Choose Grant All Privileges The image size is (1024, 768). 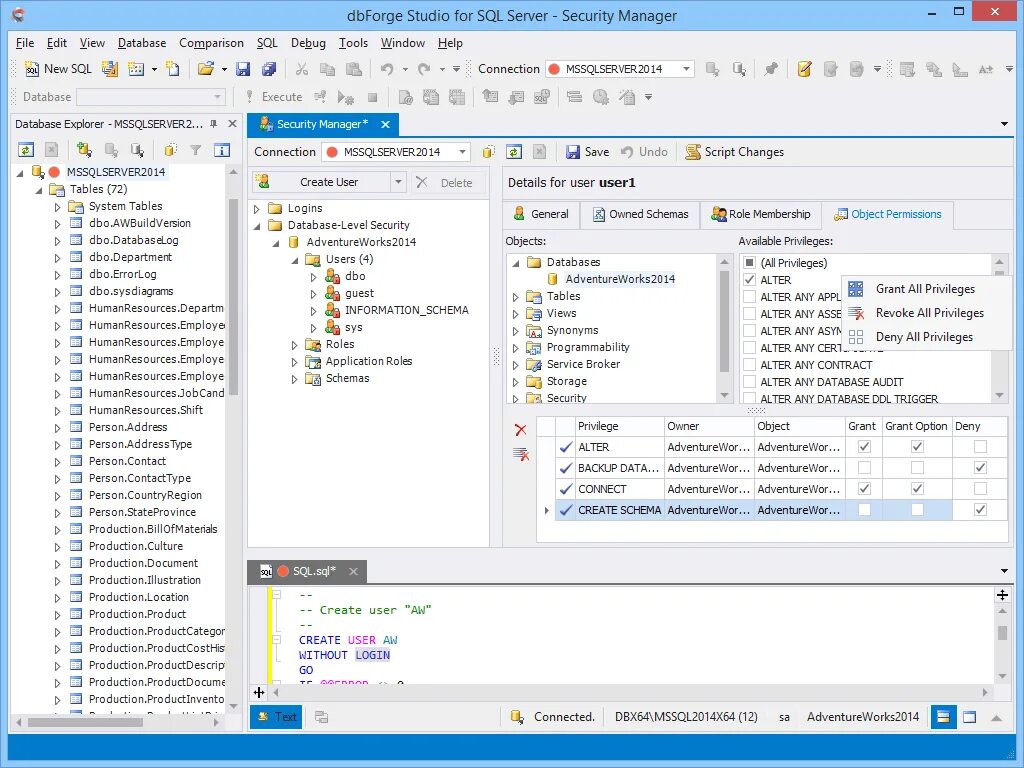pos(925,289)
